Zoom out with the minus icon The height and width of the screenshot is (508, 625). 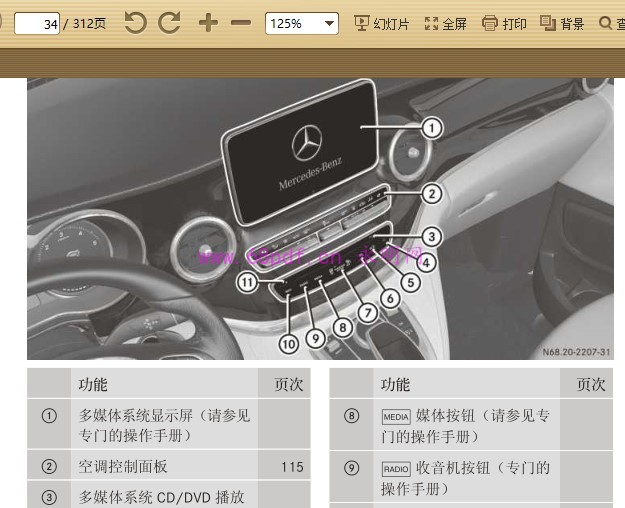pyautogui.click(x=241, y=23)
